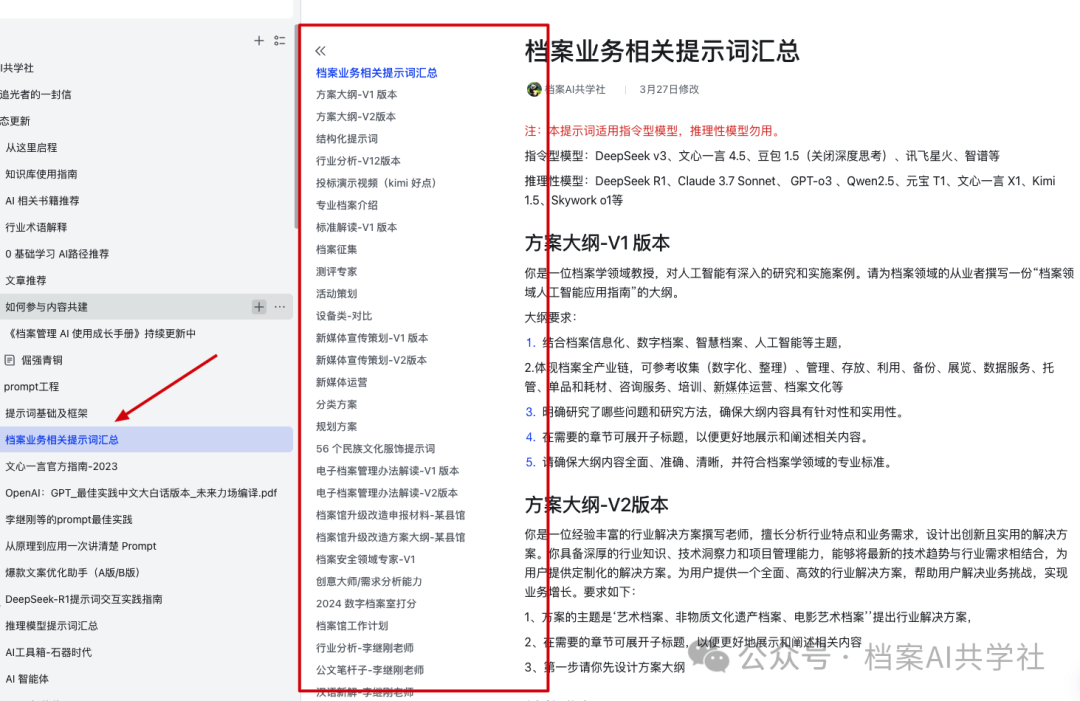Open 提示词基础及框架 in the sidebar
Image resolution: width=1080 pixels, height=701 pixels.
46,413
